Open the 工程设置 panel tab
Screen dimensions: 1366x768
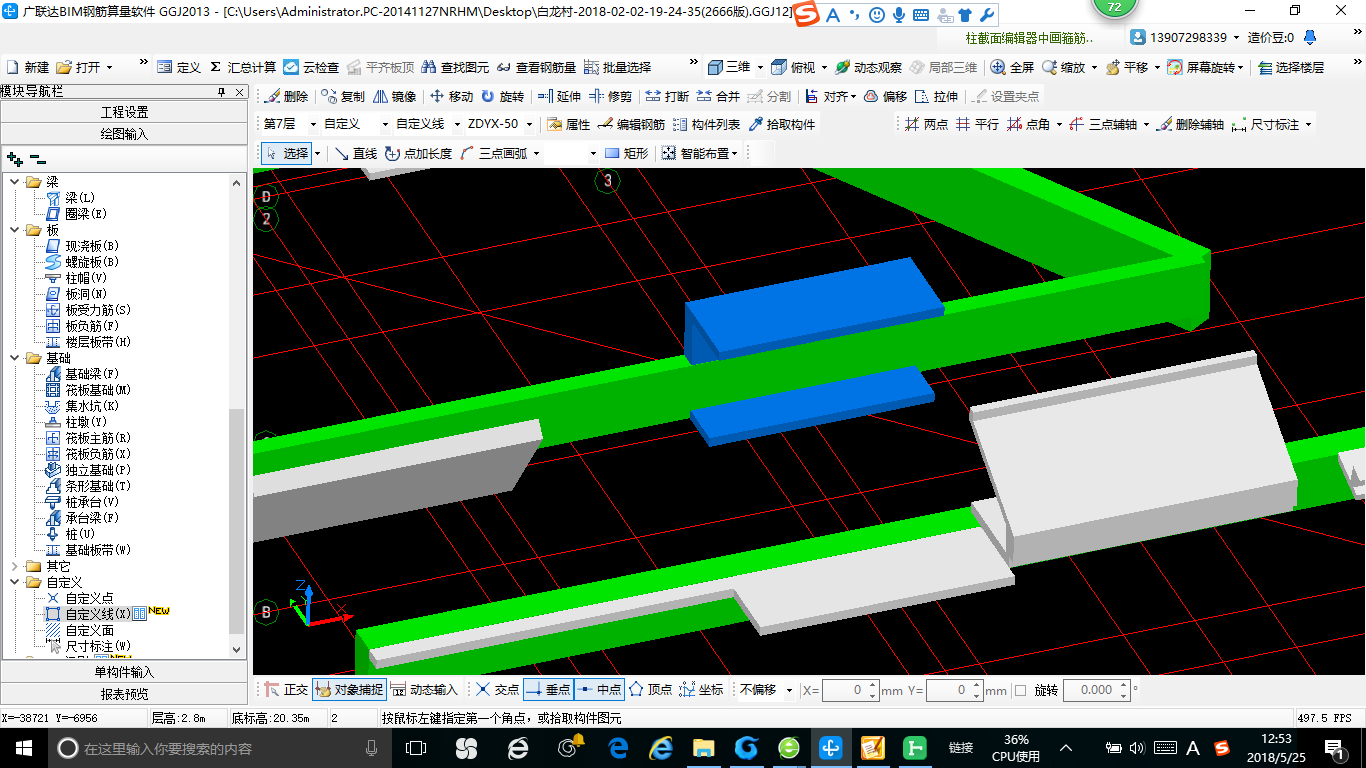click(124, 112)
